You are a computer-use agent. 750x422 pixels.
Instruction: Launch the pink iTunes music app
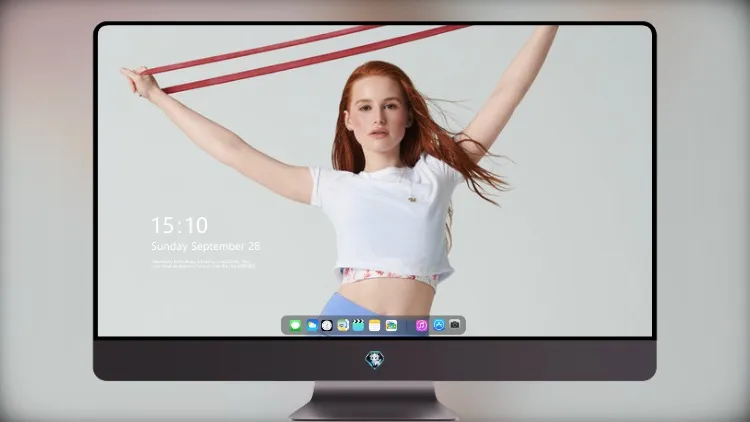click(x=421, y=326)
